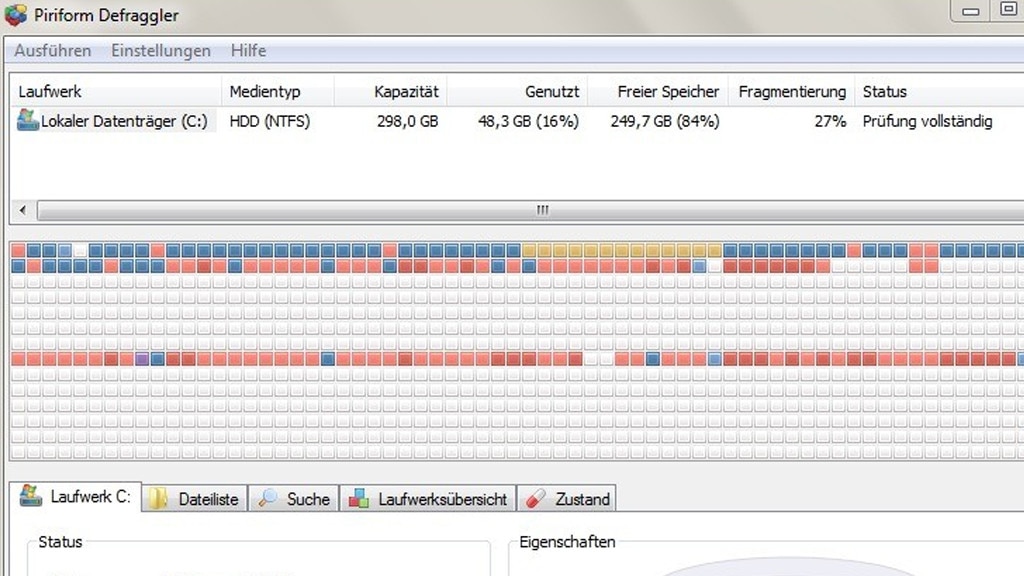Open the Ausführen menu
The height and width of the screenshot is (576, 1024).
[53, 50]
